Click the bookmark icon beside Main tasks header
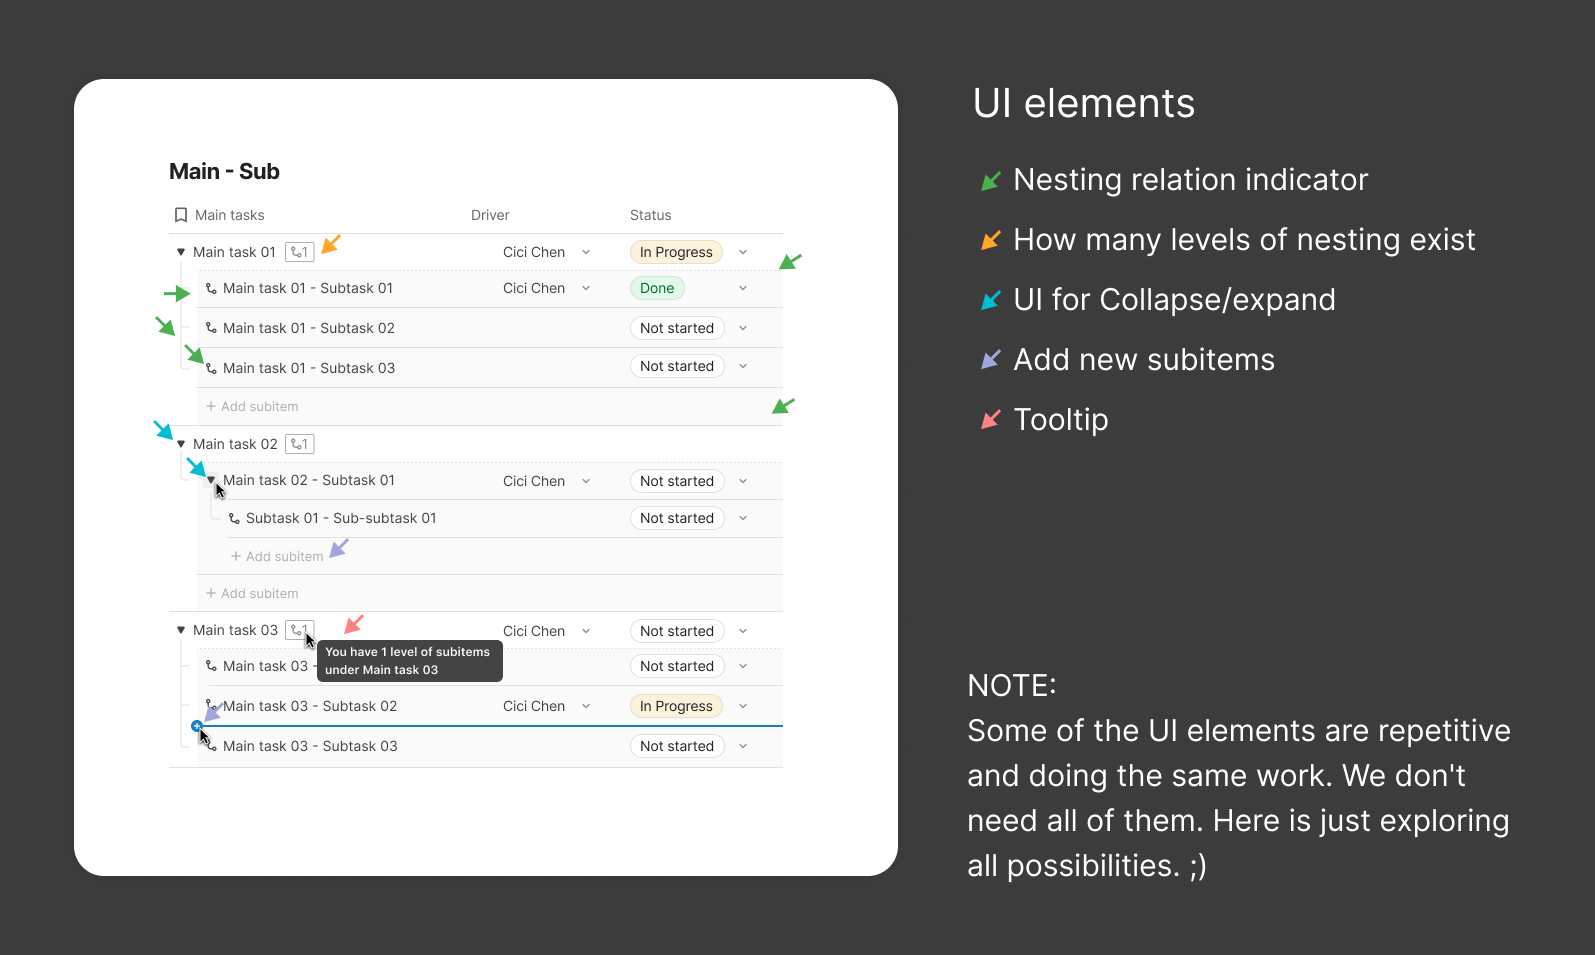 tap(181, 215)
